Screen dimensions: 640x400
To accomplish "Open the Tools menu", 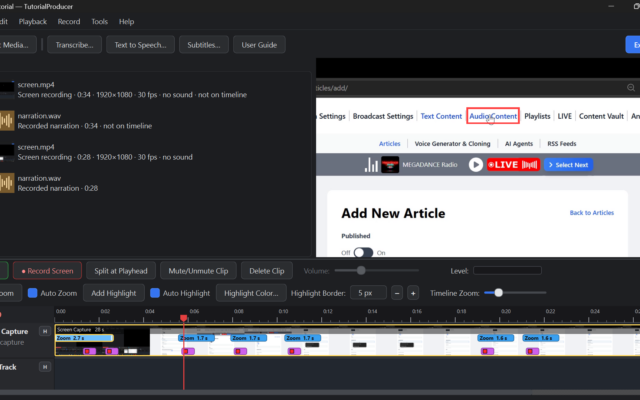I will coord(100,22).
